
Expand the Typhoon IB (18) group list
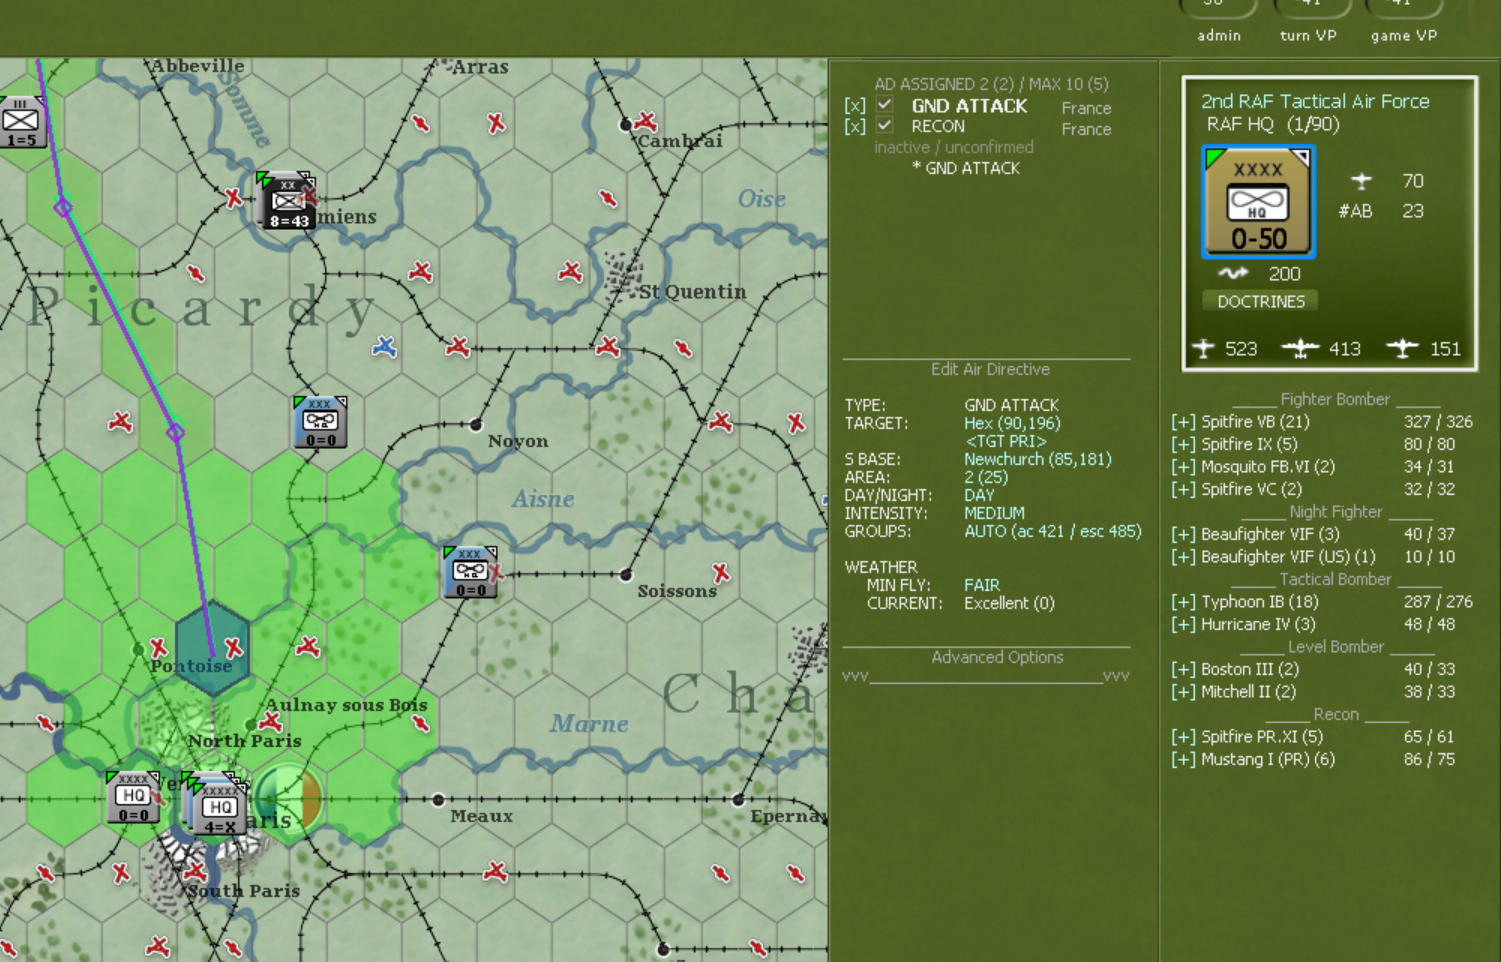(x=1183, y=602)
